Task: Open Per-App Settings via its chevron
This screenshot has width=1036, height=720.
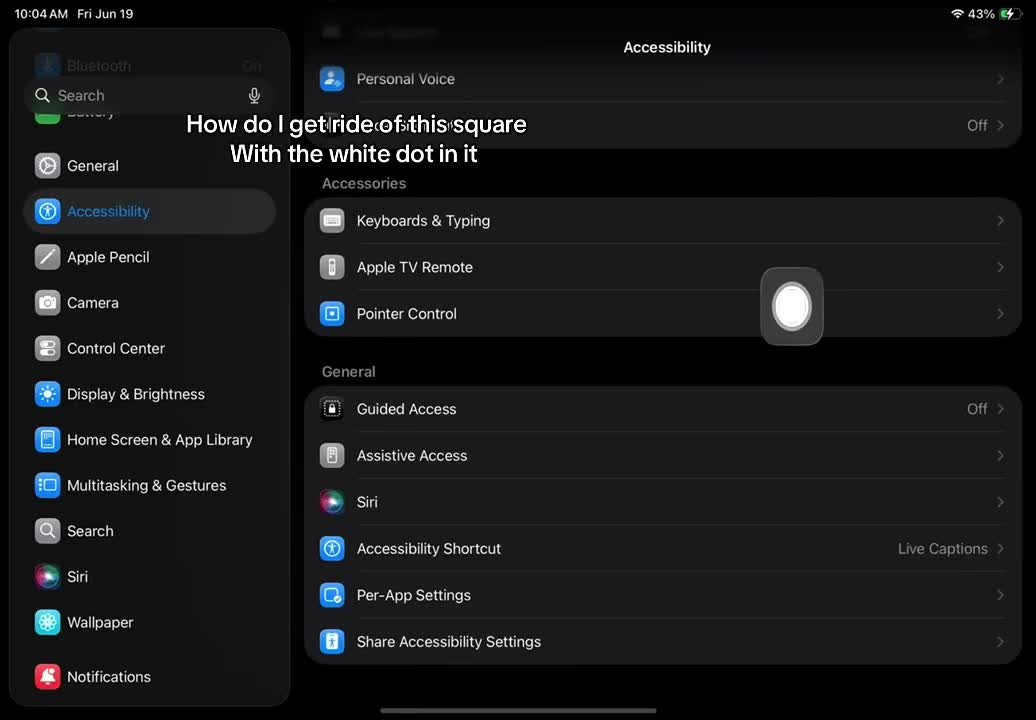Action: (1000, 595)
